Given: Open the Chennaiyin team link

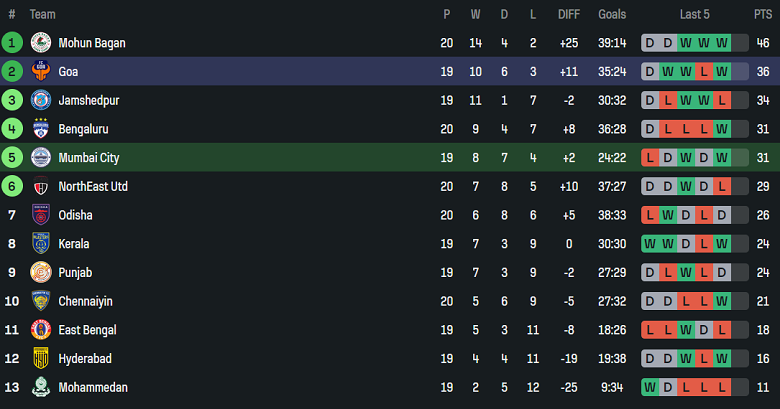Looking at the screenshot, I should point(86,301).
